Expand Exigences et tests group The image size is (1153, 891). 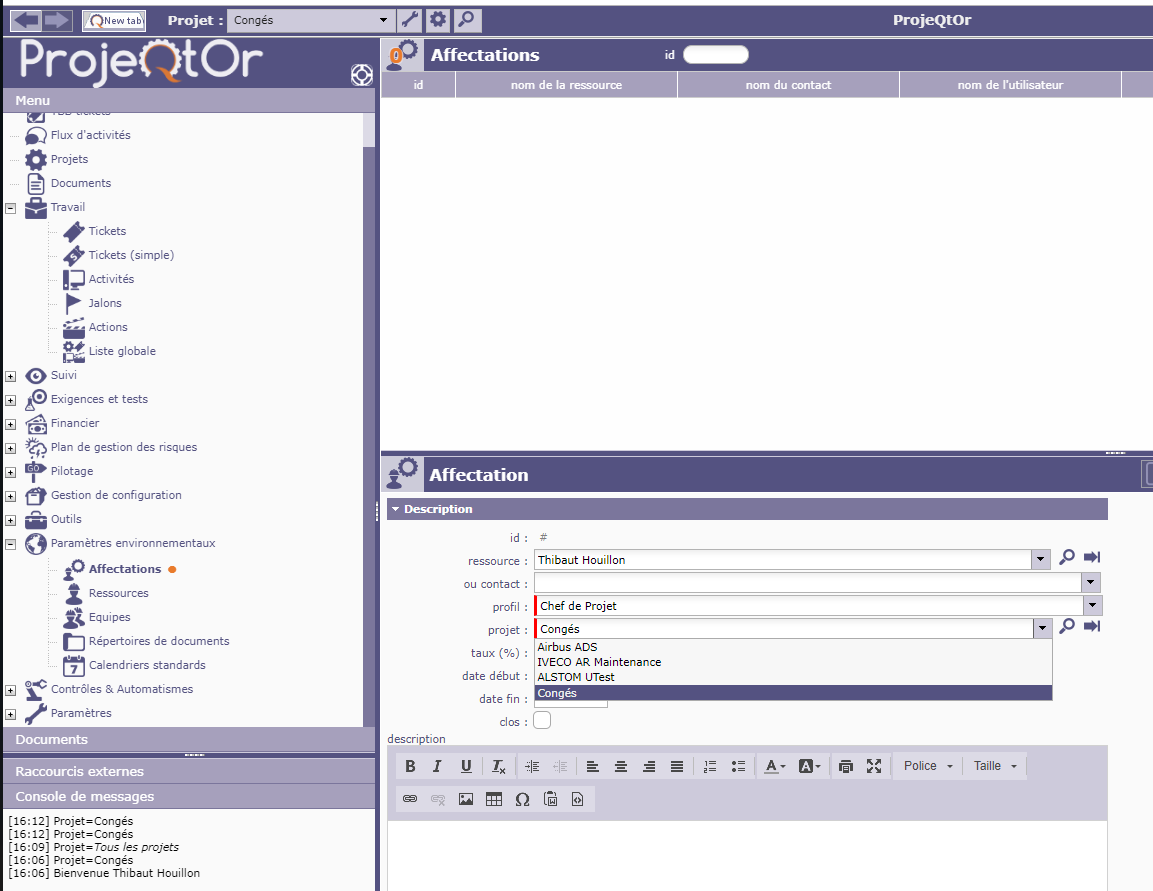(x=11, y=401)
